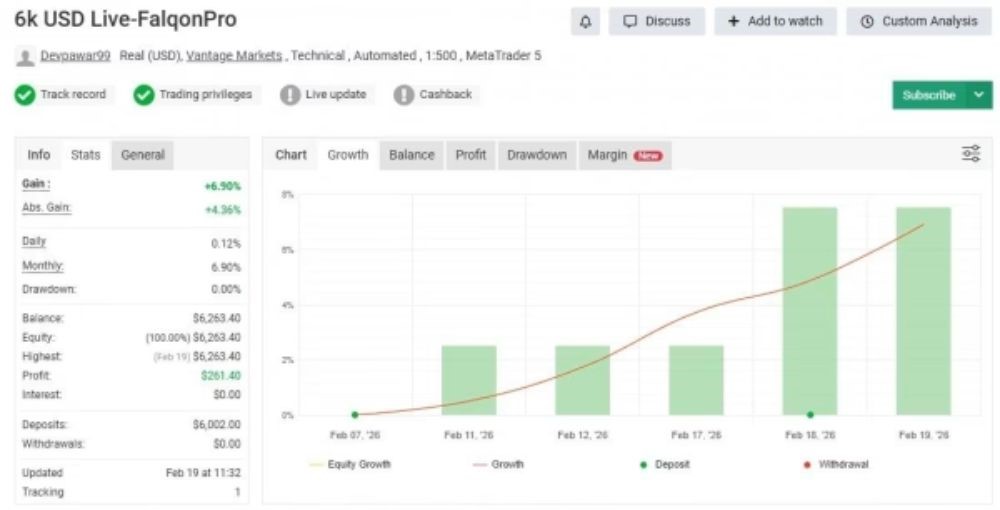Select the Growth chart tab
The image size is (1000, 510).
[348, 155]
